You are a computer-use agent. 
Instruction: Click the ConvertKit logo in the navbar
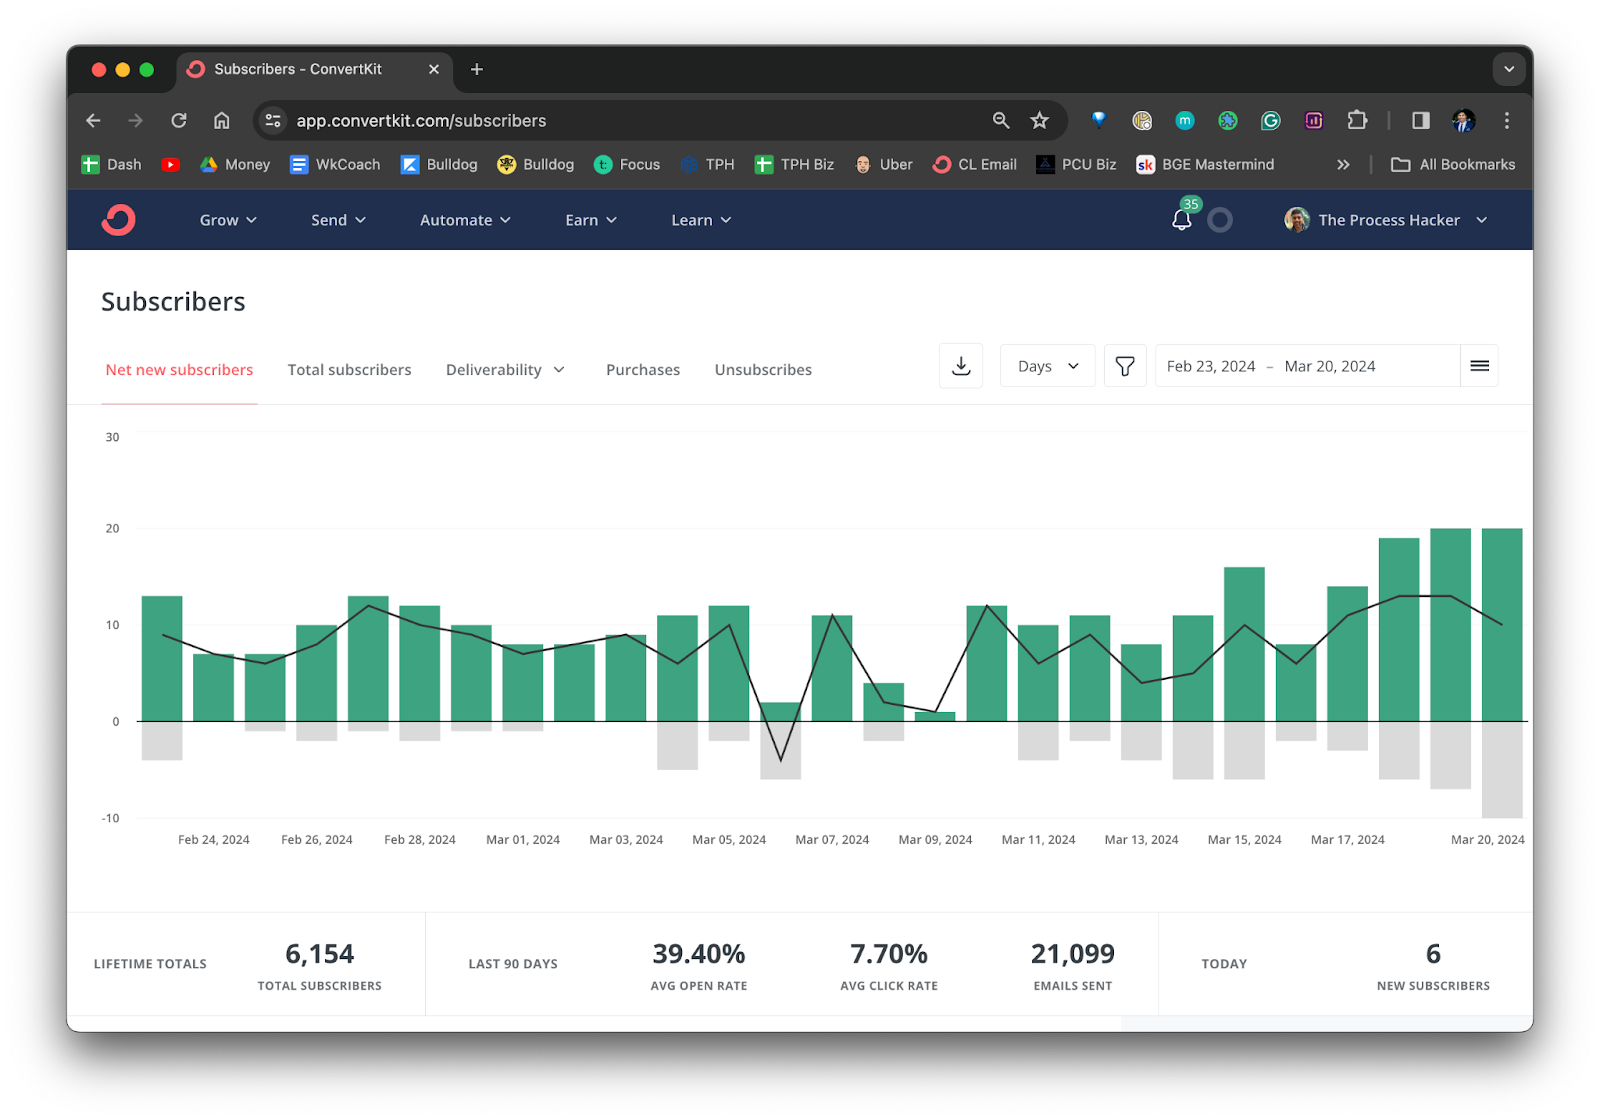point(118,220)
